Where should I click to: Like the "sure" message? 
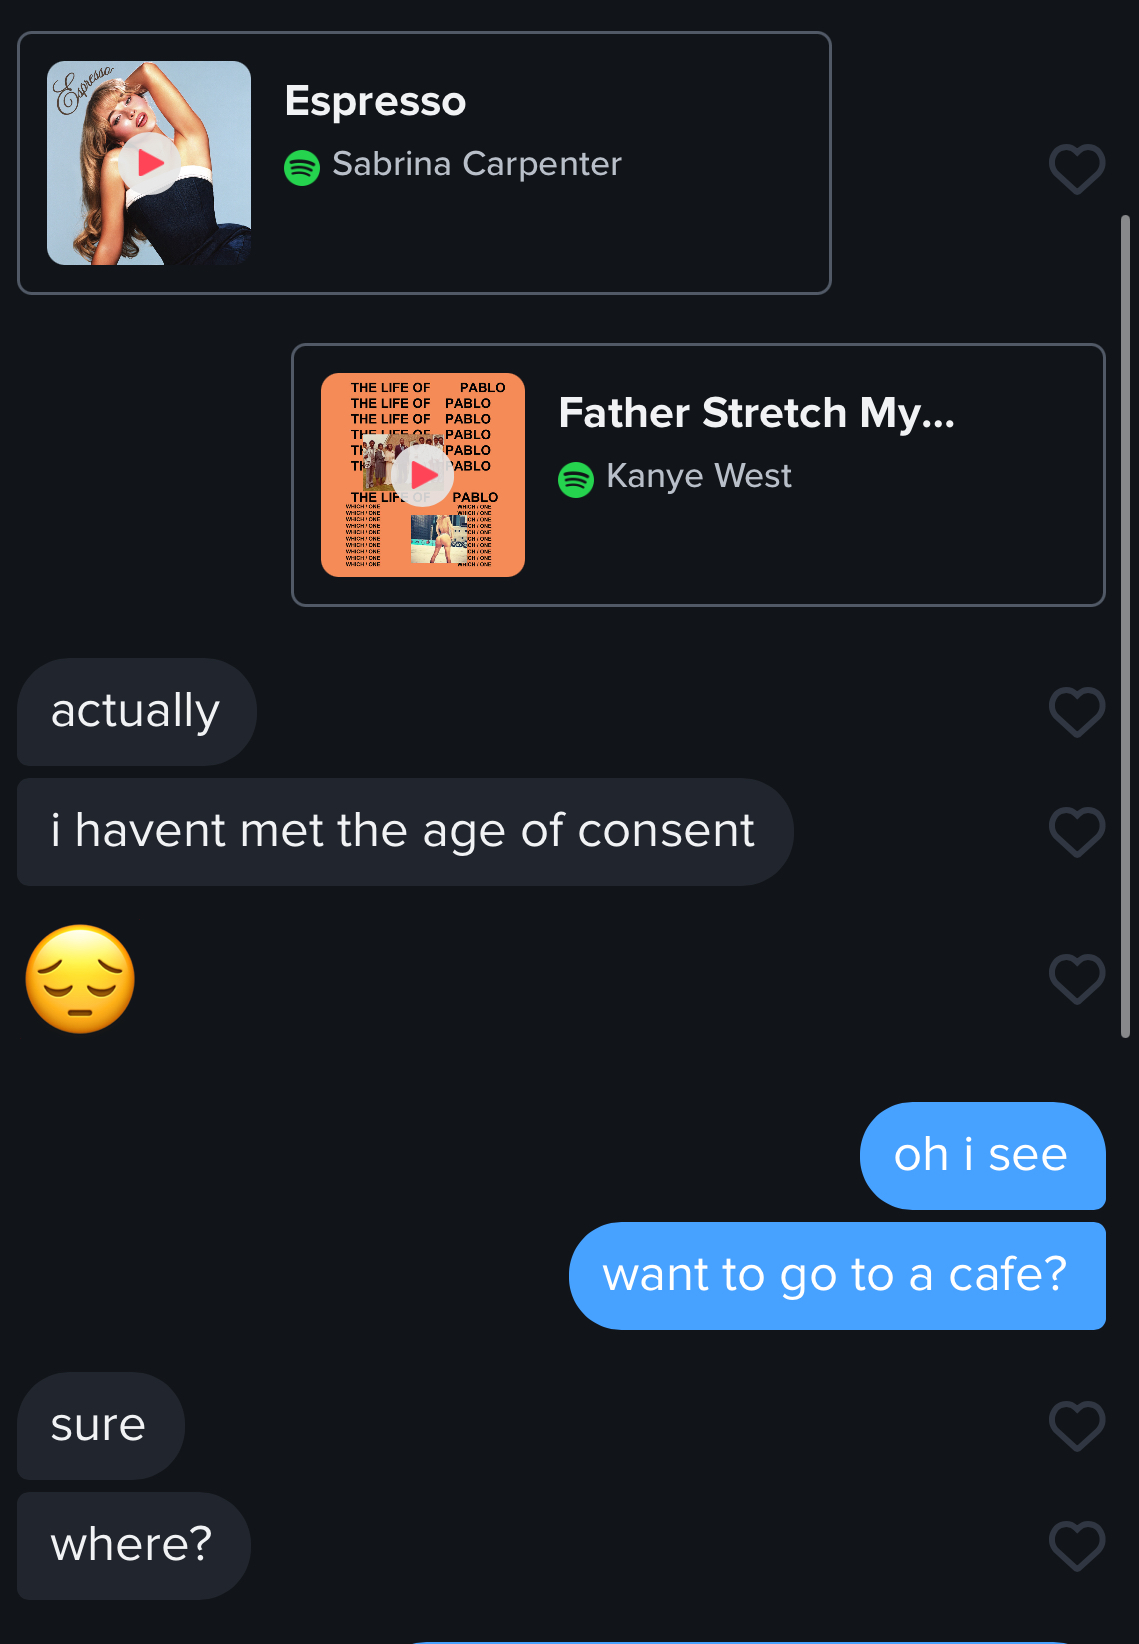tap(1076, 1425)
